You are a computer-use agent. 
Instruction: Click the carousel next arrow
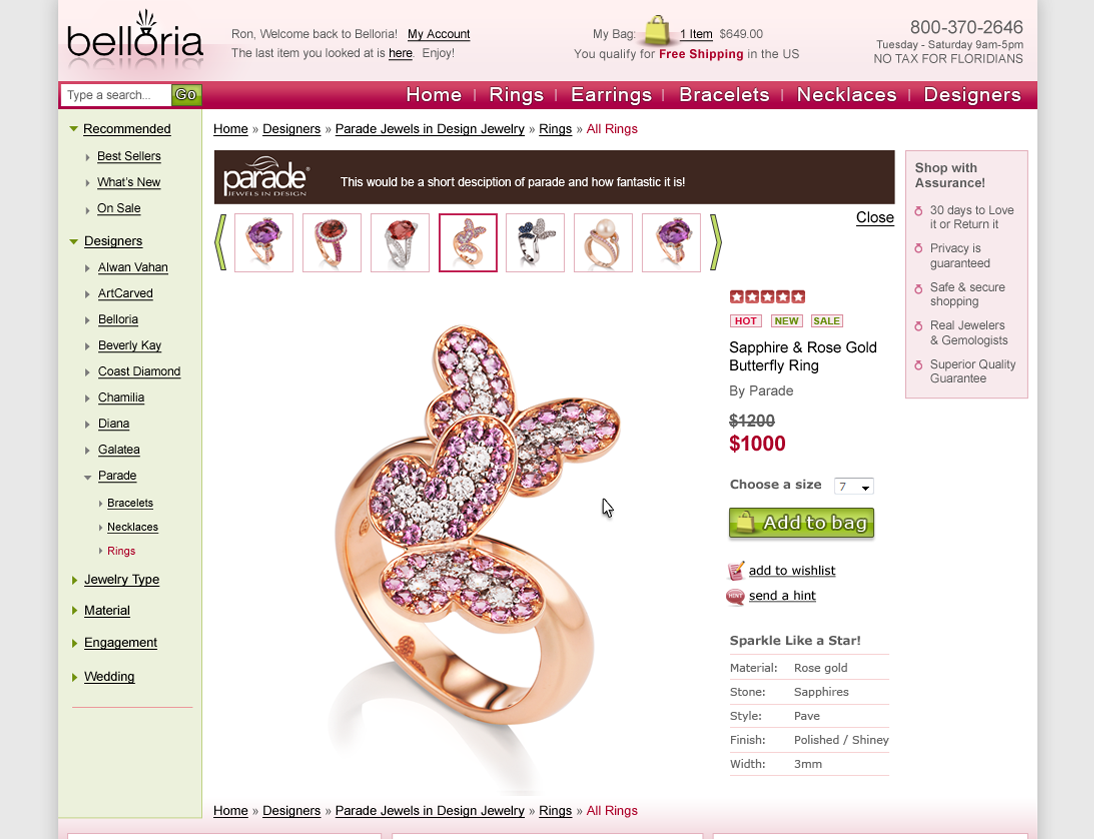click(x=715, y=242)
